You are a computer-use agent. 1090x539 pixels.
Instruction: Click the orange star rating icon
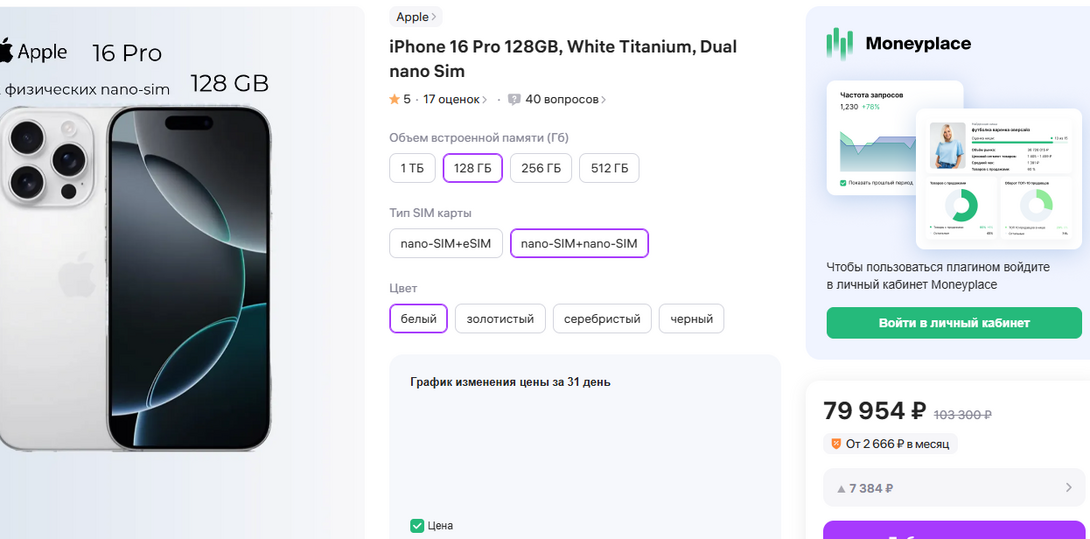(395, 100)
